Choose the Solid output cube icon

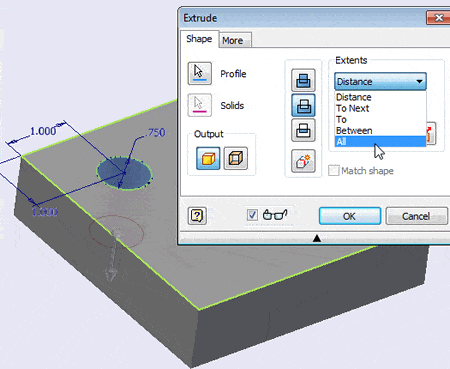(x=208, y=158)
